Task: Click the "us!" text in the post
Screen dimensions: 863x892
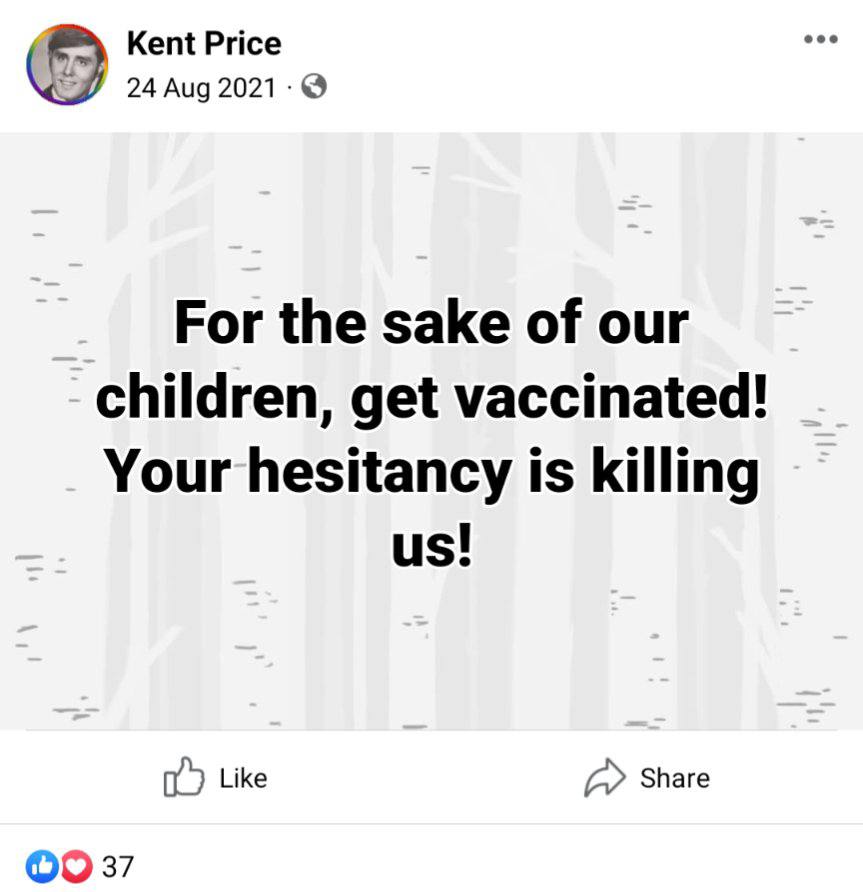Action: pyautogui.click(x=430, y=547)
